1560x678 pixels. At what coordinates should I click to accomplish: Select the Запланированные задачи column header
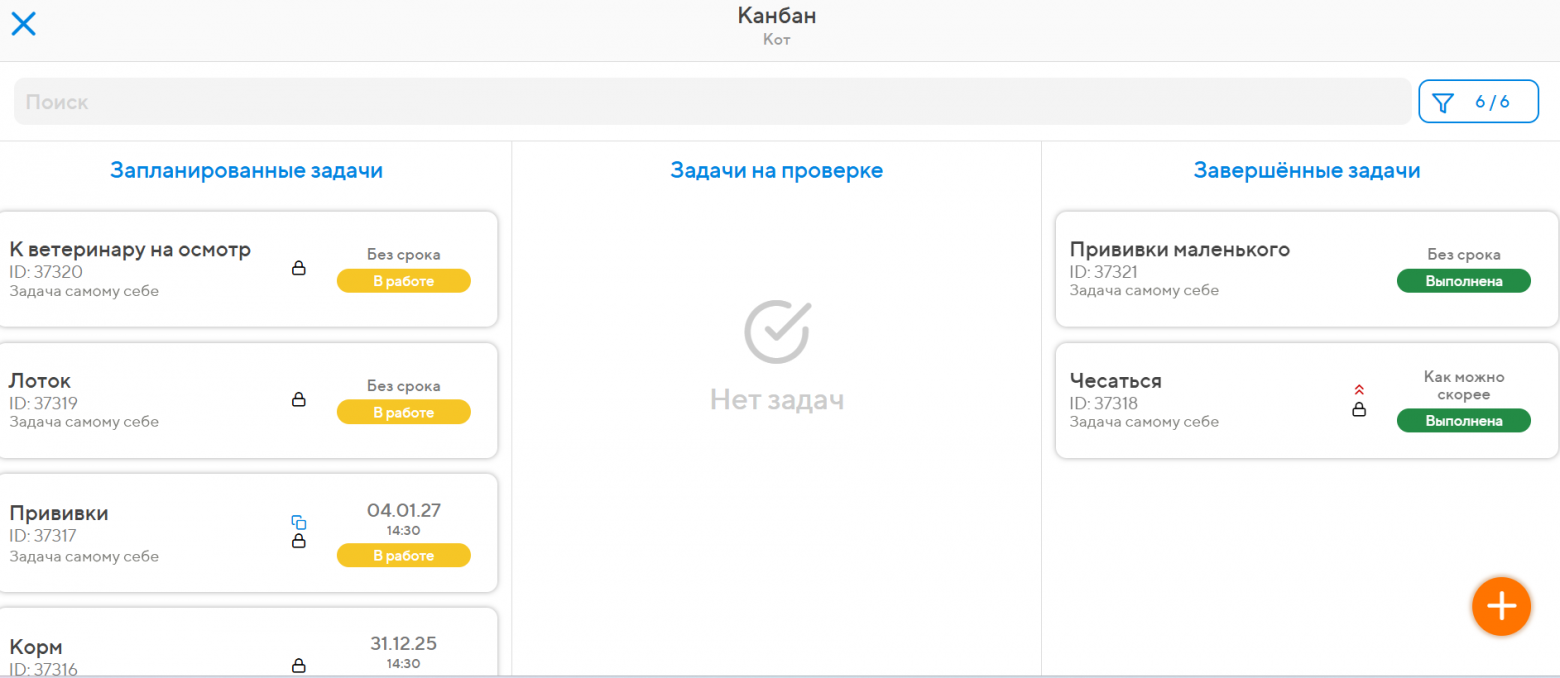[x=247, y=170]
